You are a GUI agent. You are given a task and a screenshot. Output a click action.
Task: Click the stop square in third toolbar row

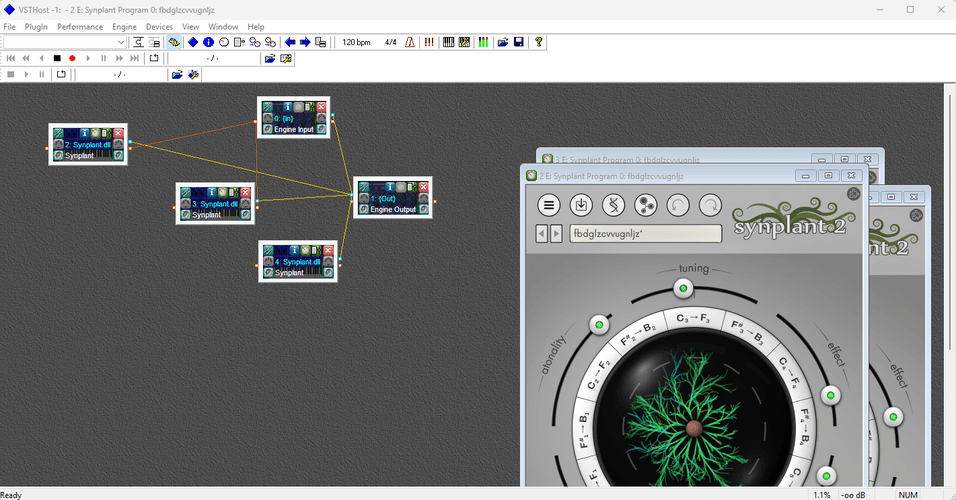pyautogui.click(x=10, y=74)
